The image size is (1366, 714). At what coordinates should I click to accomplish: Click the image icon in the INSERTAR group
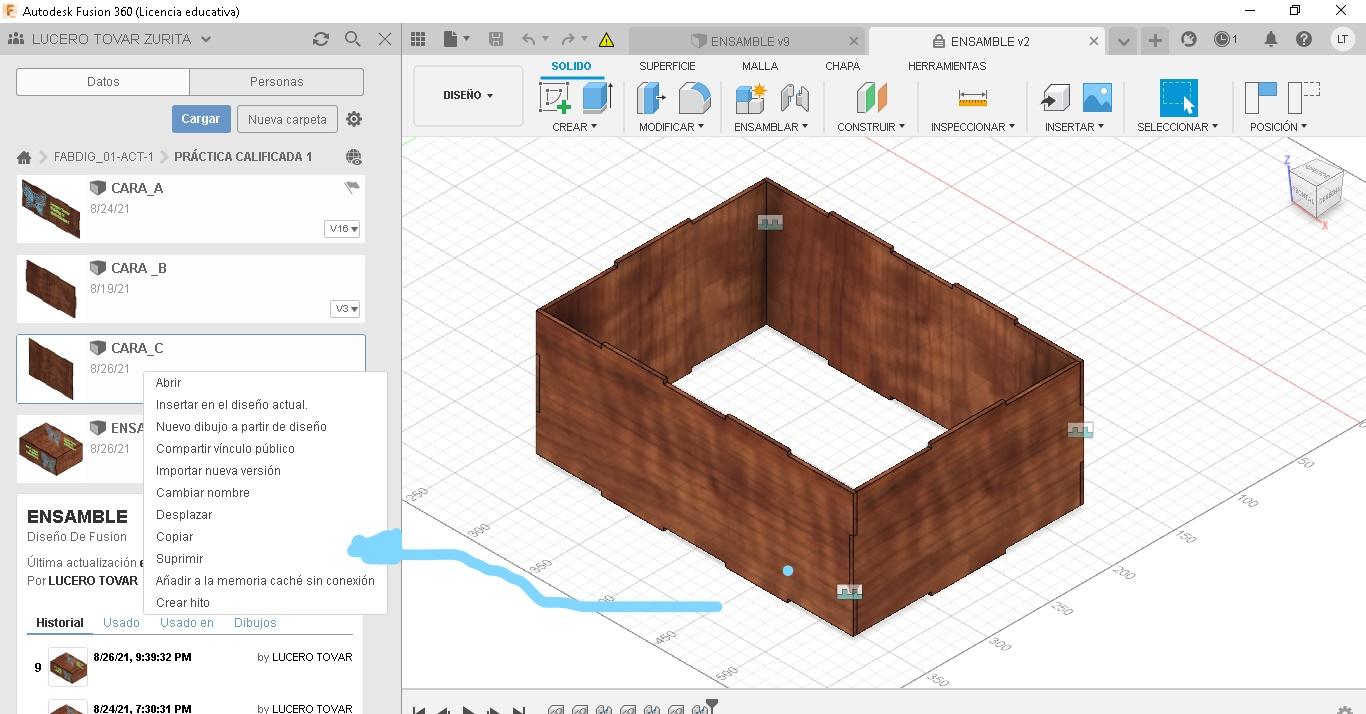[1097, 98]
